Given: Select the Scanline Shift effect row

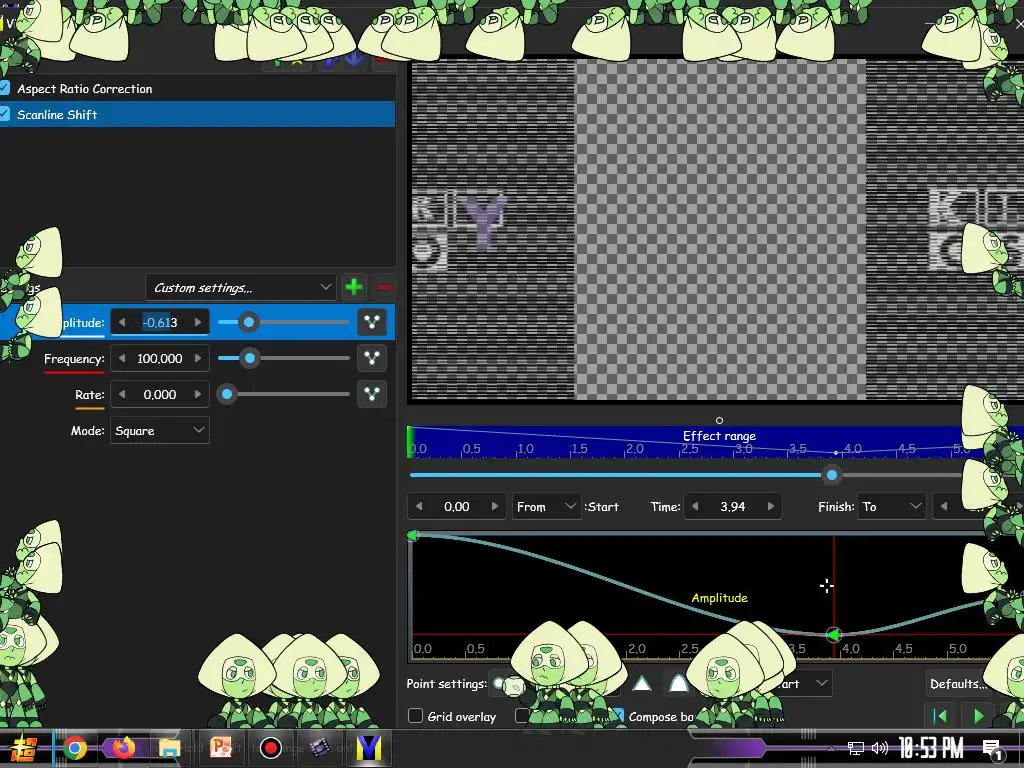Looking at the screenshot, I should 197,114.
